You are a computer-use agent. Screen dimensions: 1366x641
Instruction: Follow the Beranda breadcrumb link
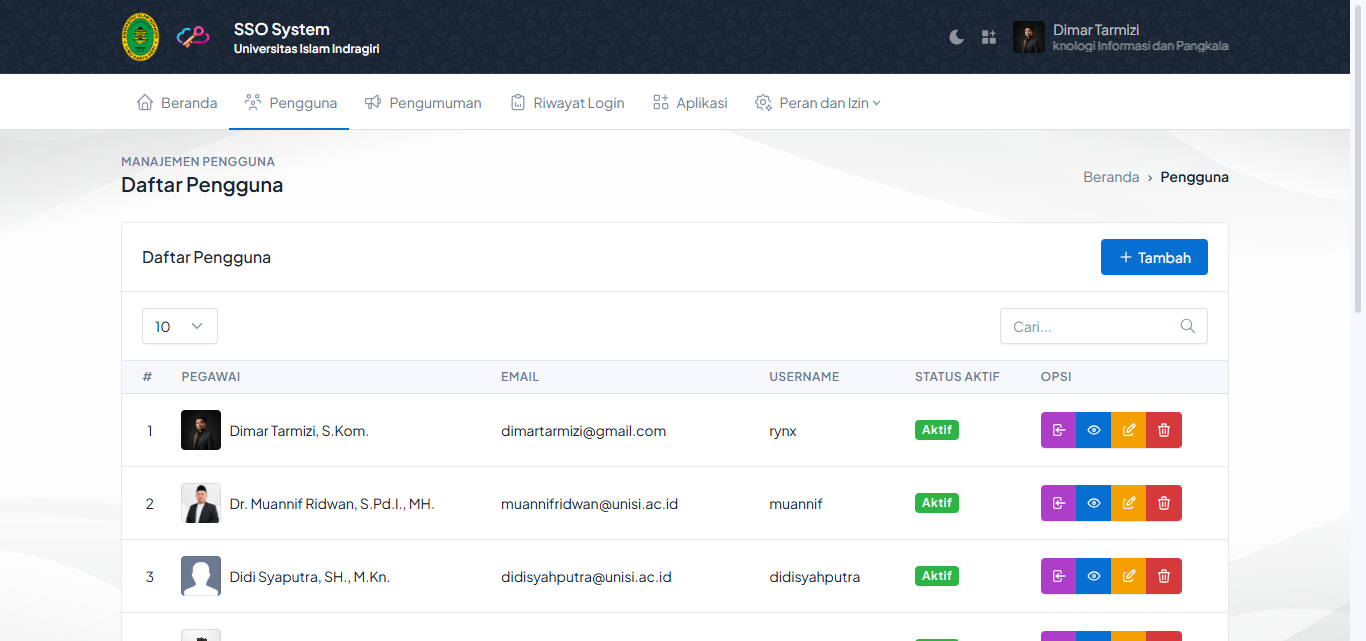[x=1111, y=177]
